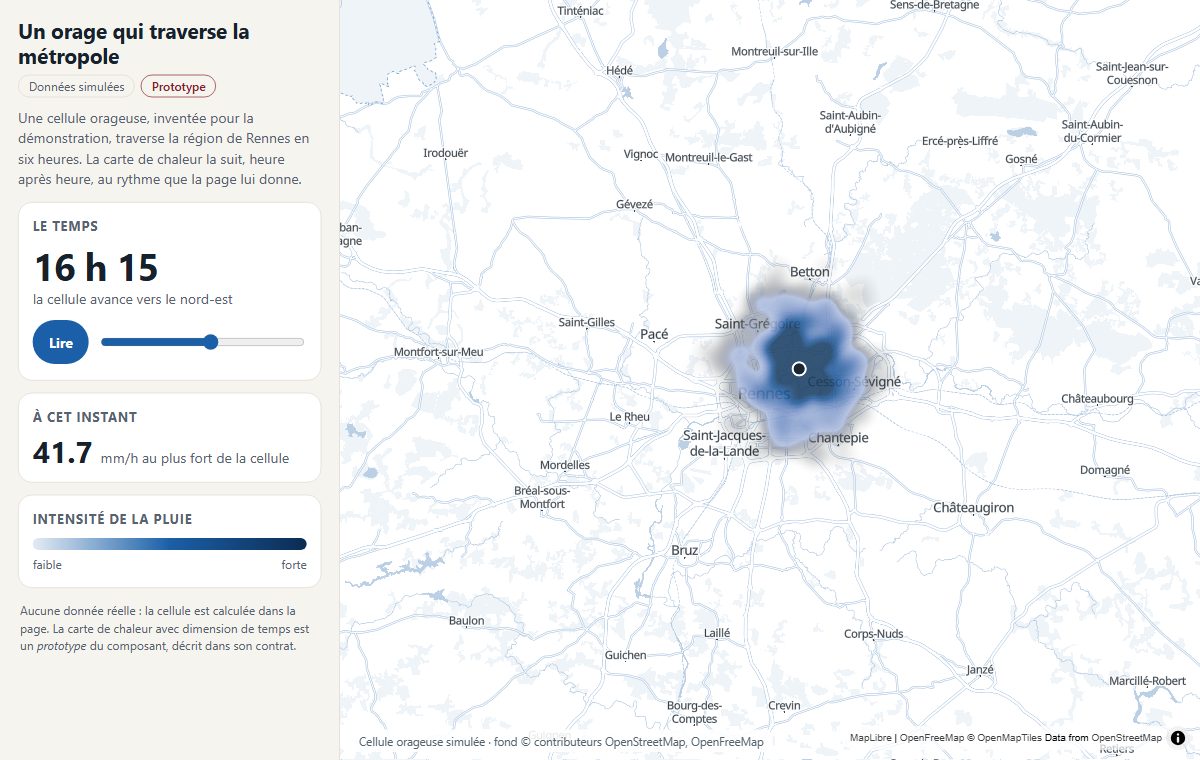Click the Janzé town label

[980, 669]
